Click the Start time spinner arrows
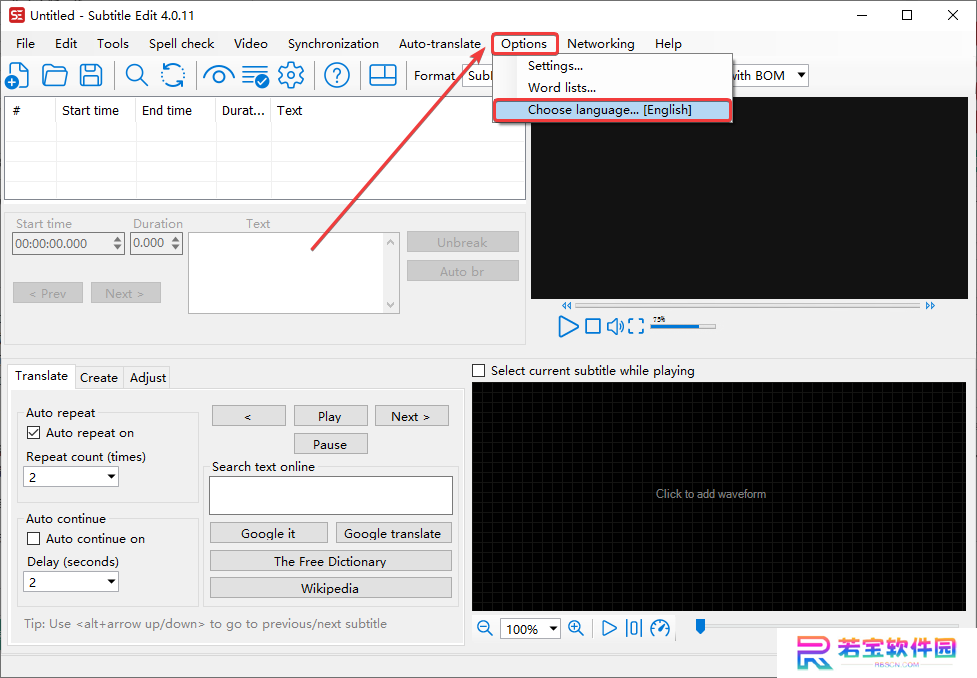This screenshot has width=977, height=678. click(118, 243)
